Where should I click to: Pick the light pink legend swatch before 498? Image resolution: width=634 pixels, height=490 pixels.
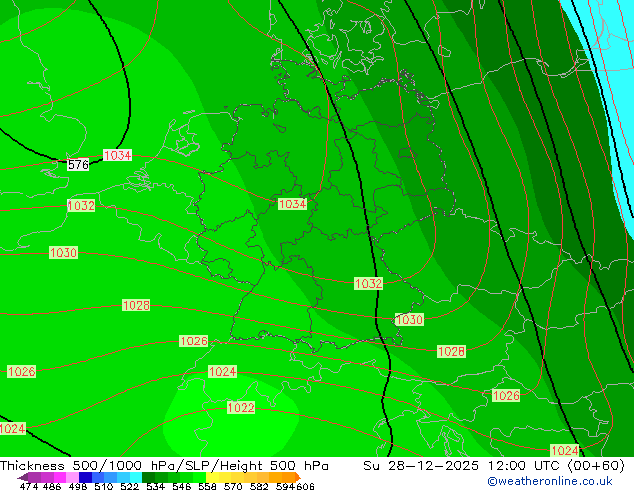click(72, 477)
